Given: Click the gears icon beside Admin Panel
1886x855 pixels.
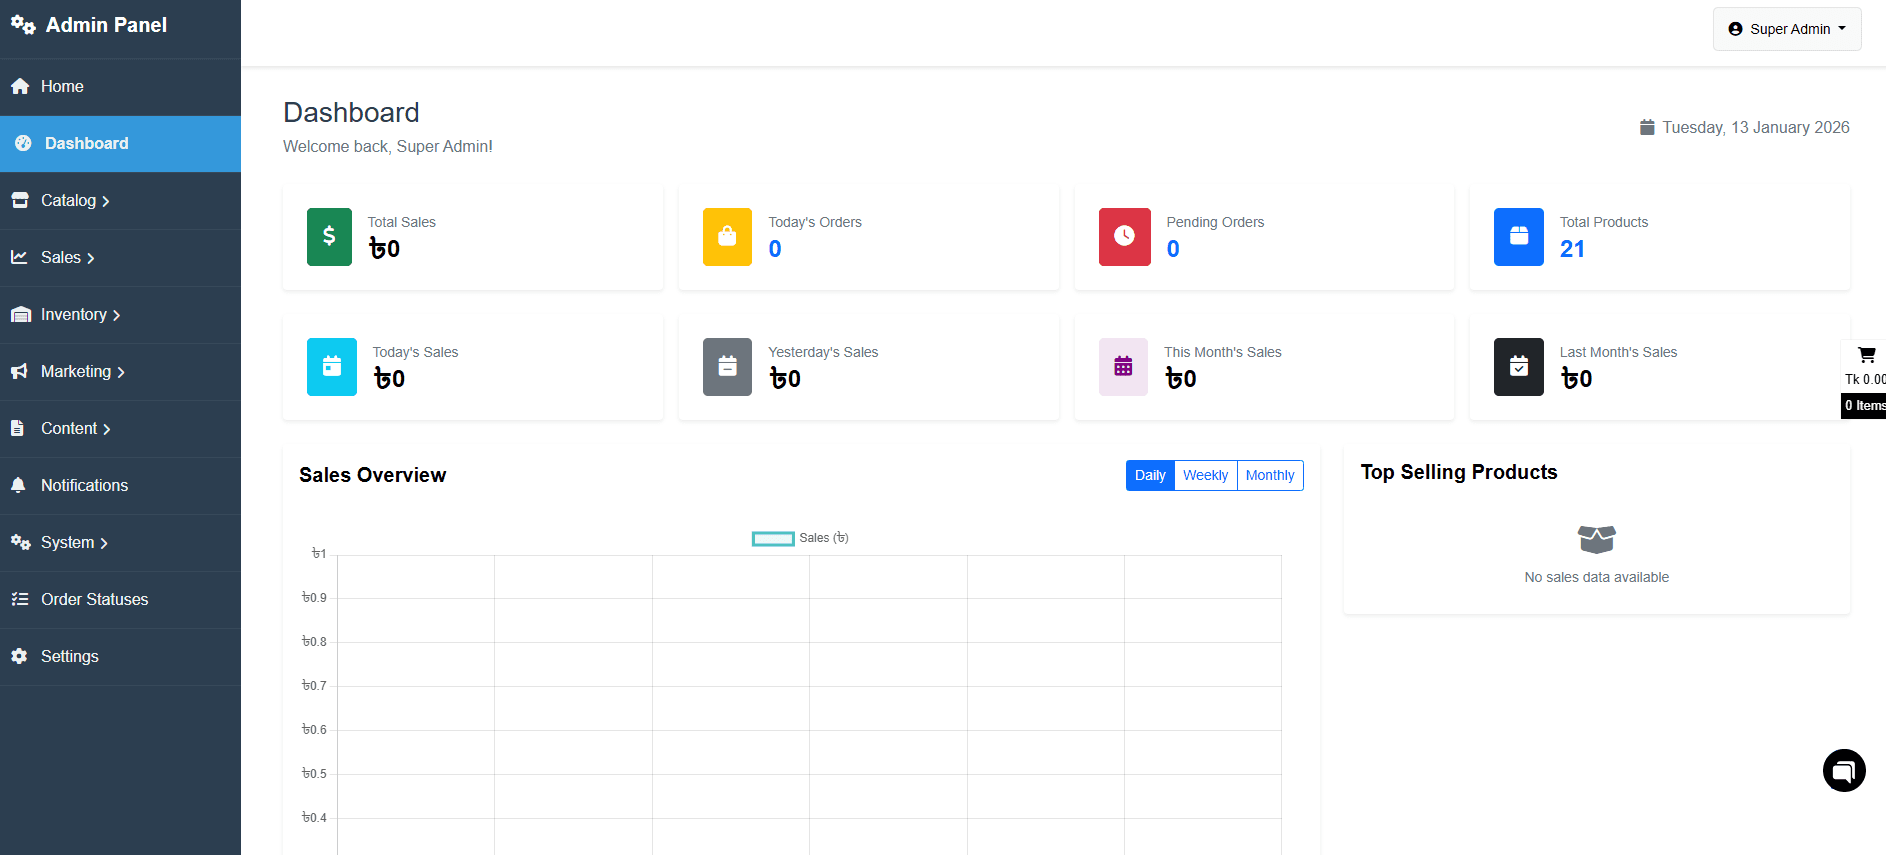Looking at the screenshot, I should pos(23,25).
